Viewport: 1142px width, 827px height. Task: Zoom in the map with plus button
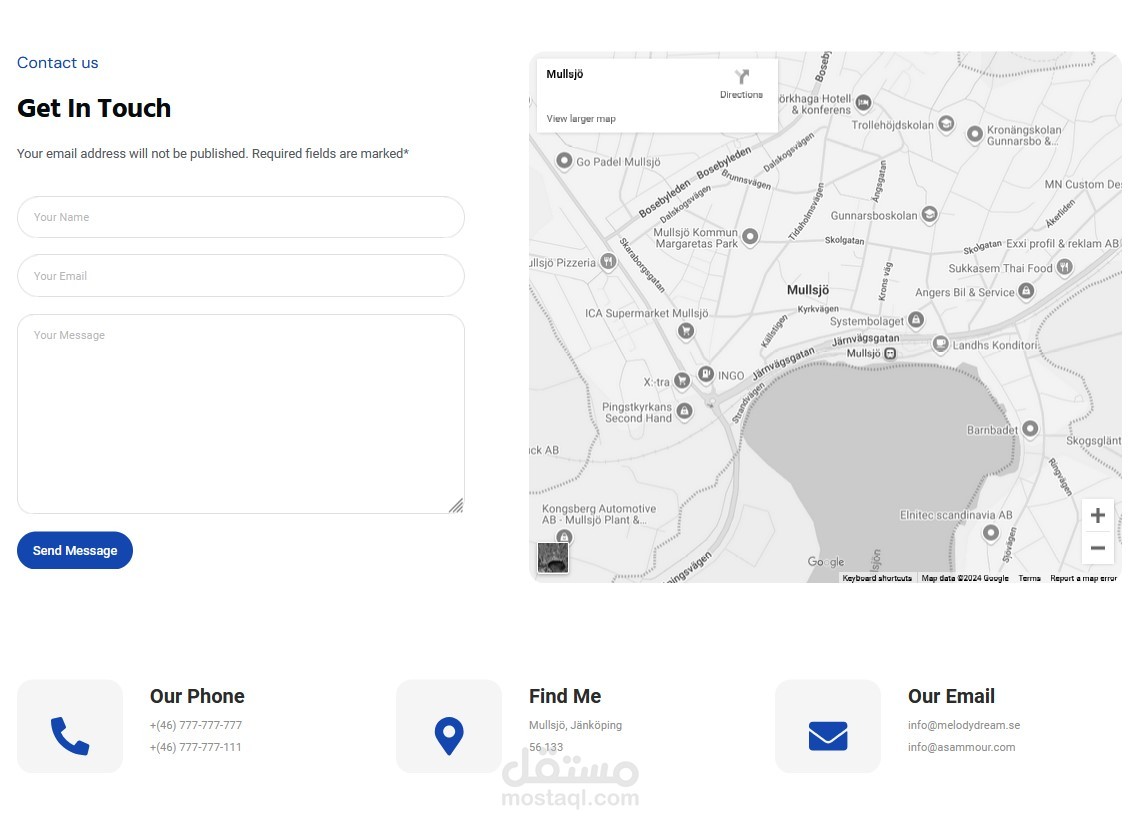click(x=1098, y=515)
